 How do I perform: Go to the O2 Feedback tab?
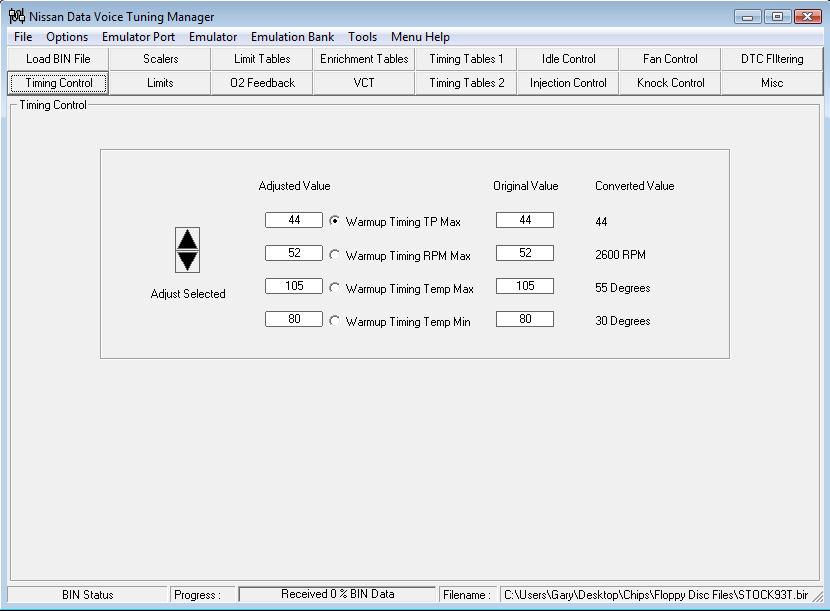pyautogui.click(x=262, y=83)
